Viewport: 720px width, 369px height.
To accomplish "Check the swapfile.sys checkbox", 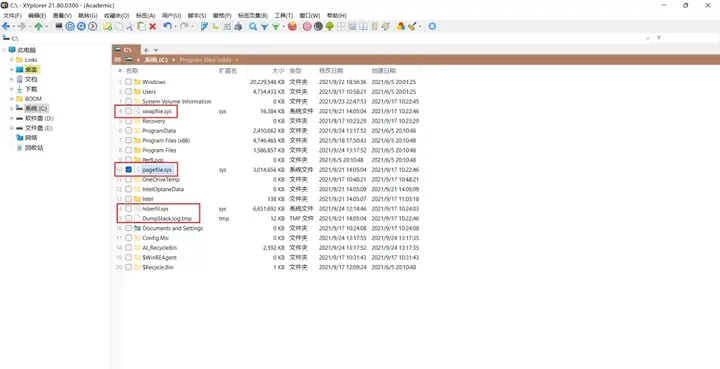I will pyautogui.click(x=129, y=111).
